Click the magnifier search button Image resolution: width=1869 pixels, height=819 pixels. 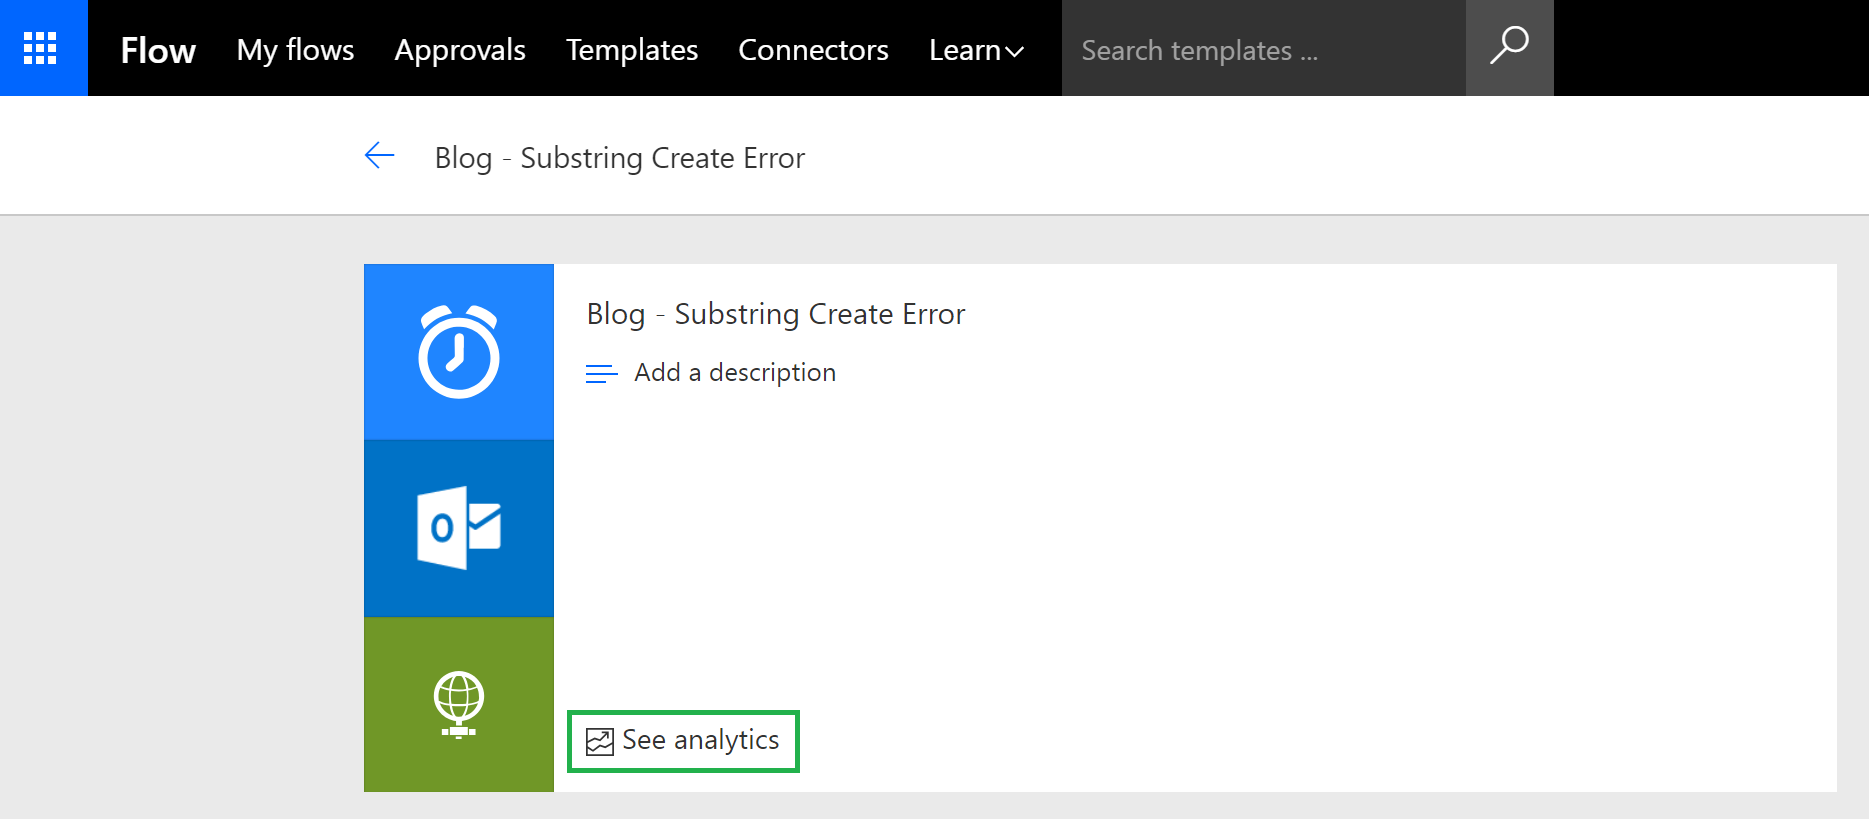[1510, 48]
